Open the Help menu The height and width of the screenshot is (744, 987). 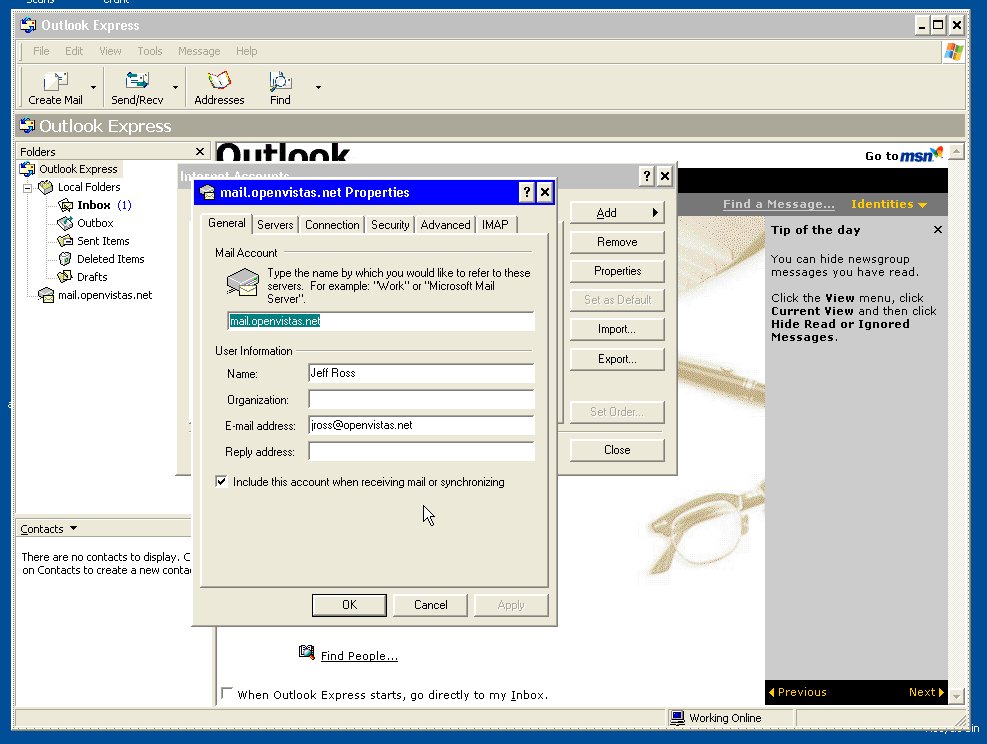pyautogui.click(x=247, y=51)
